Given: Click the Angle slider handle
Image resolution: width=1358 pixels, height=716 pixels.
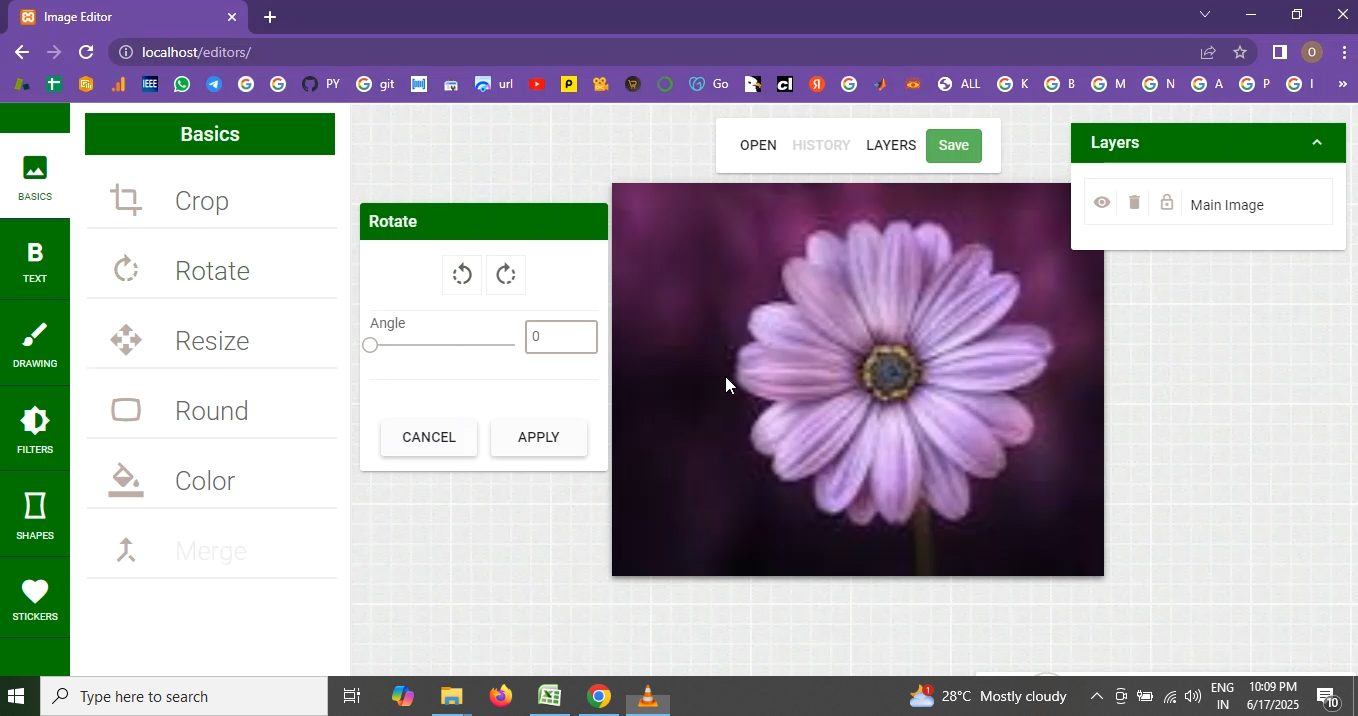Looking at the screenshot, I should pyautogui.click(x=371, y=345).
